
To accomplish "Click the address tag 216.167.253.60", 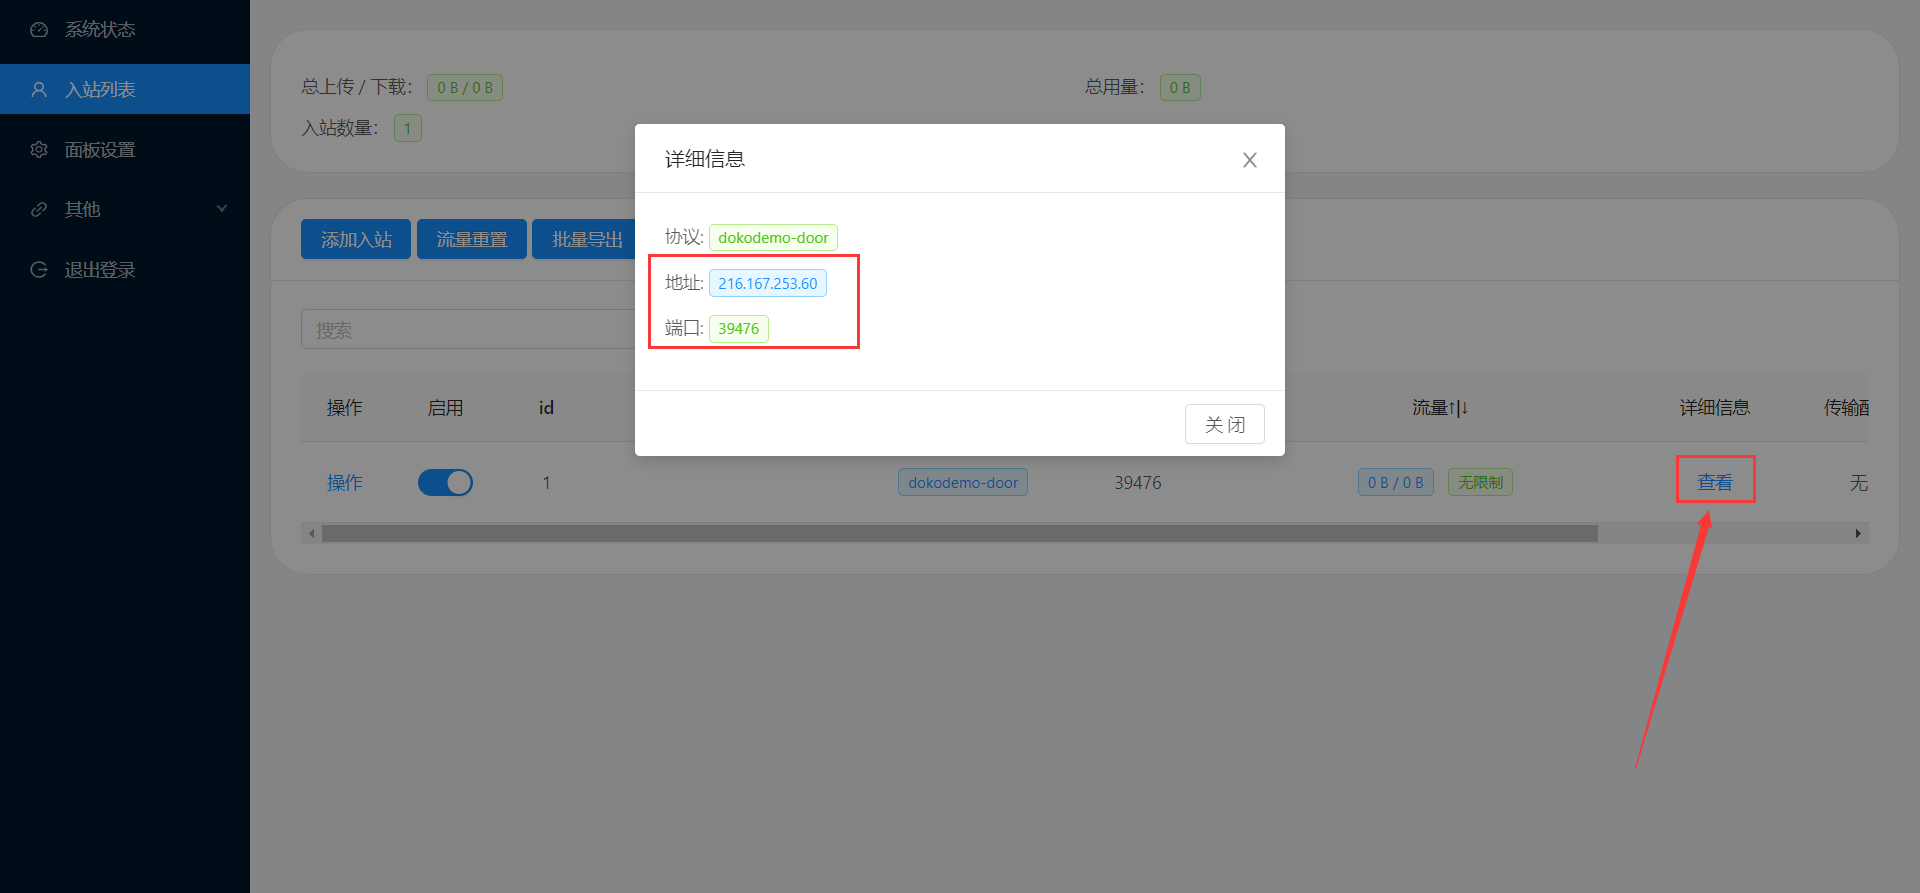I will pyautogui.click(x=767, y=284).
